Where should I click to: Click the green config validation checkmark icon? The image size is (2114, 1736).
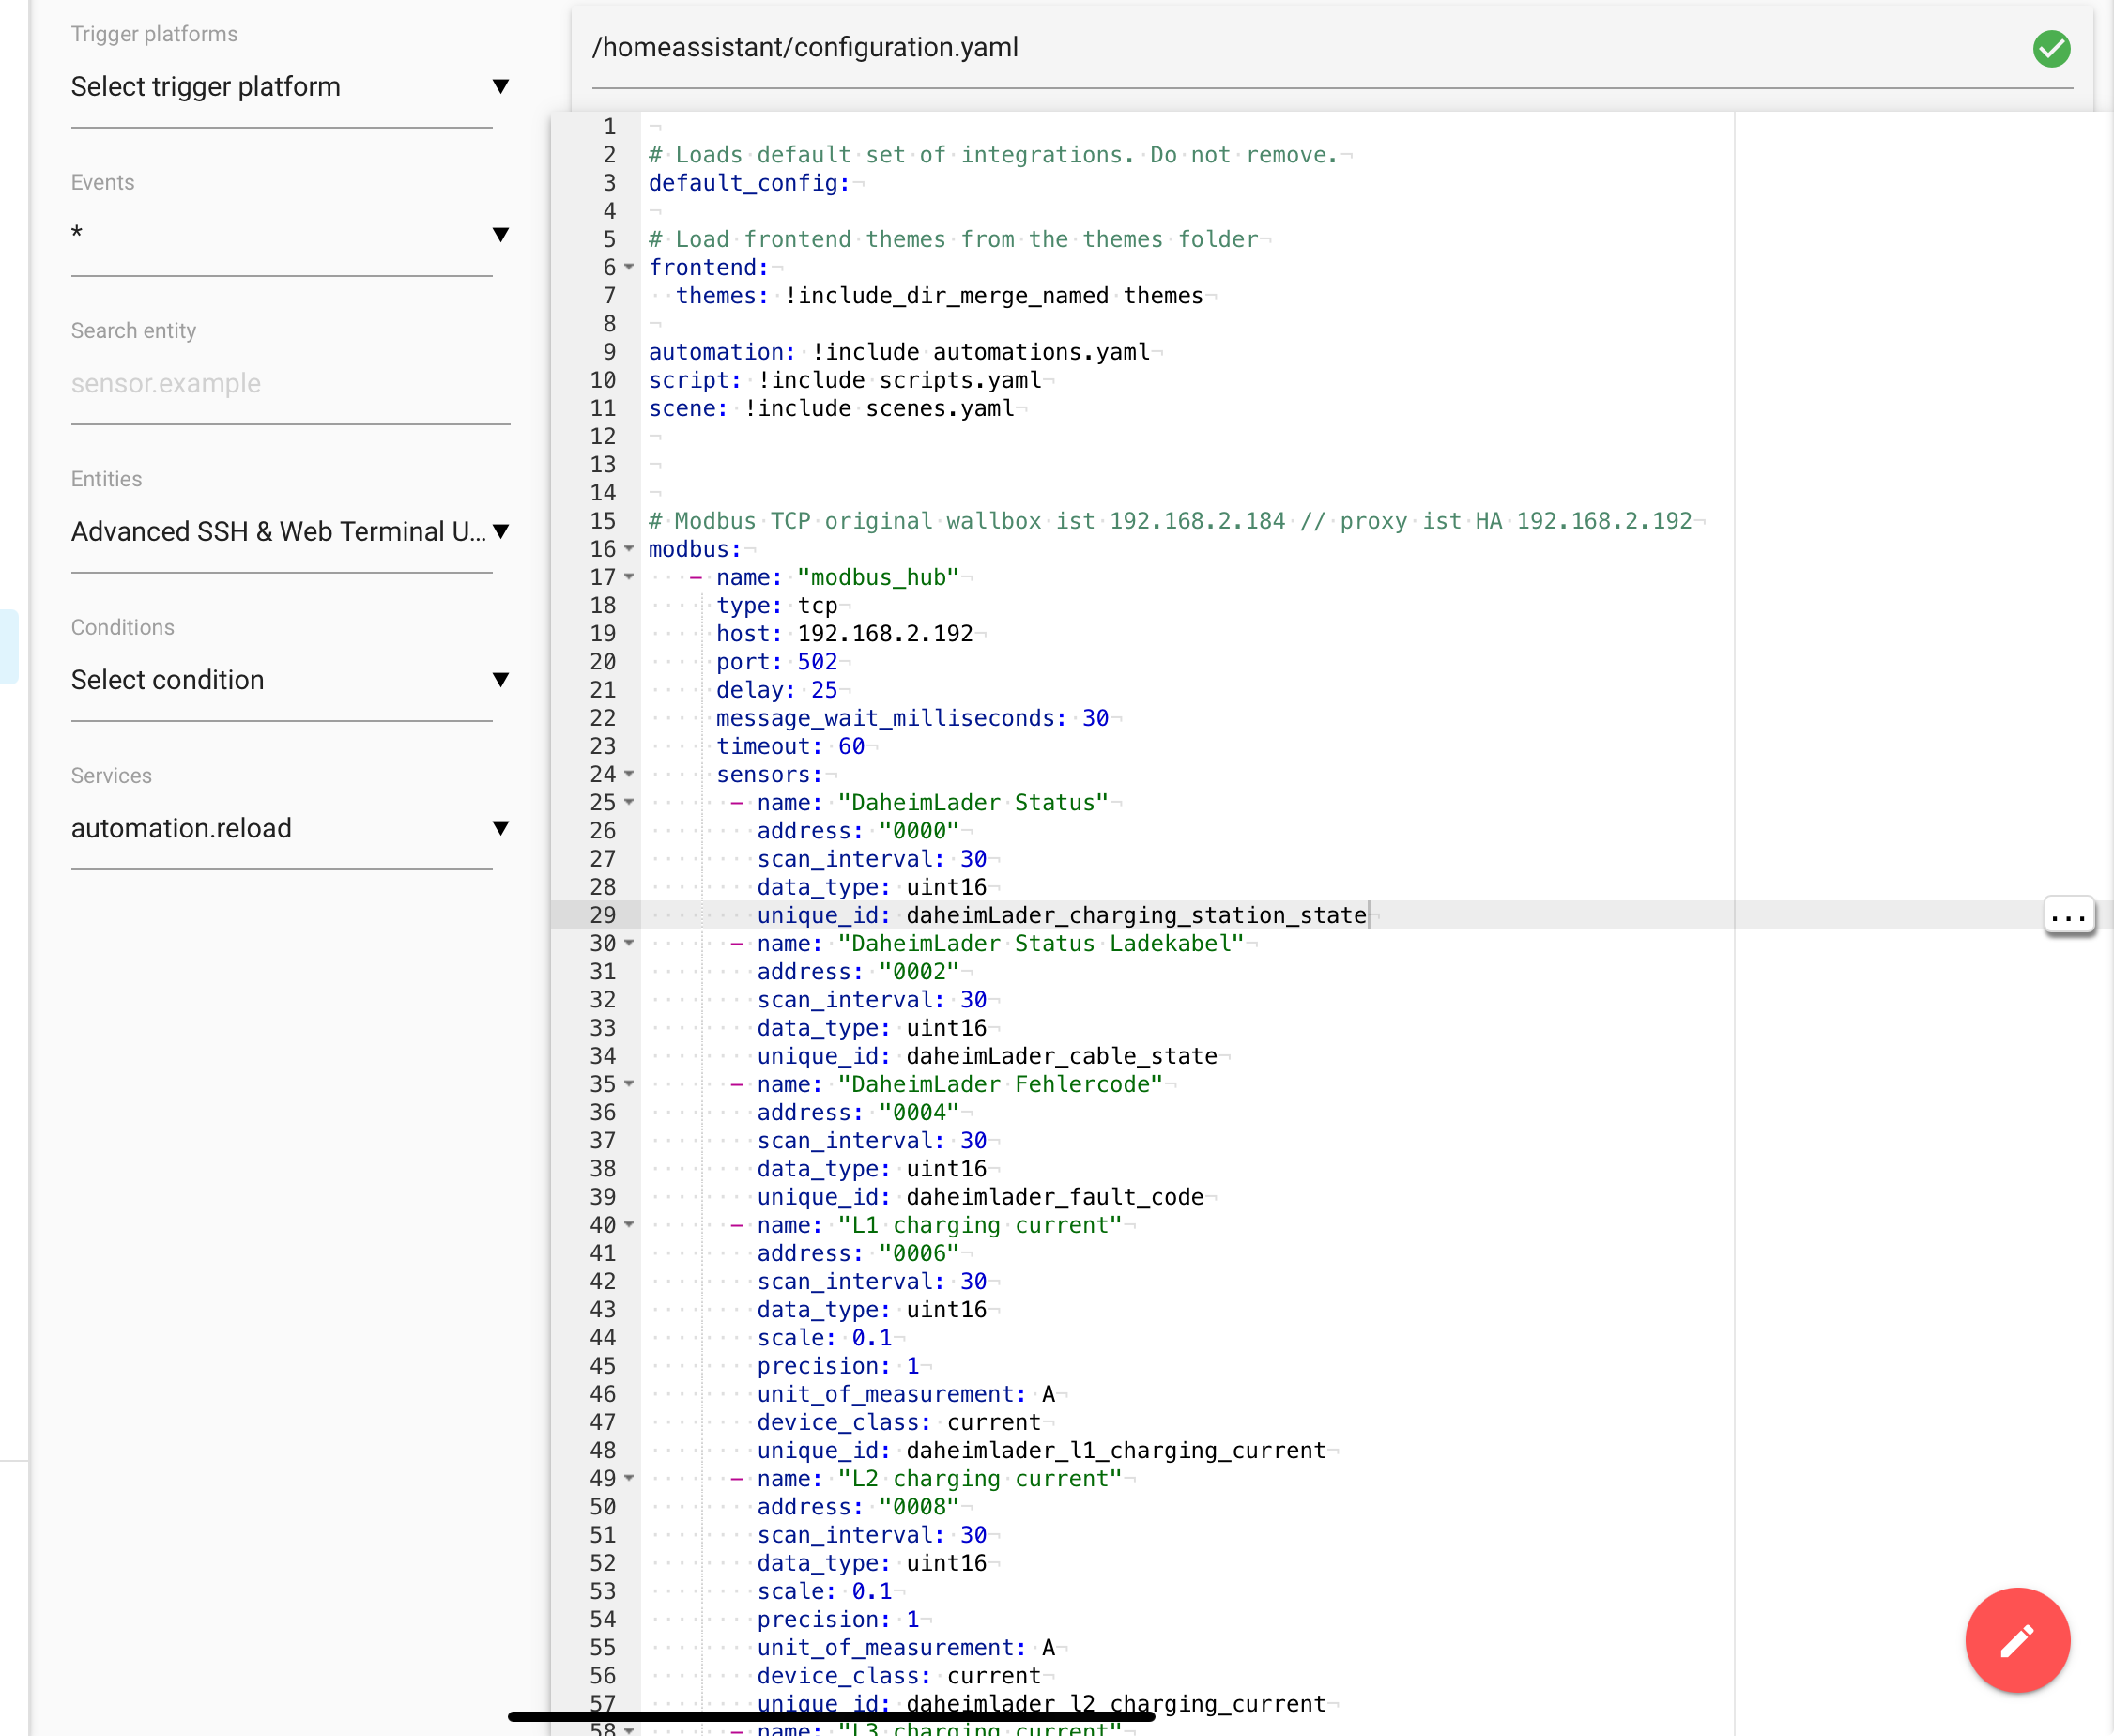[2051, 47]
